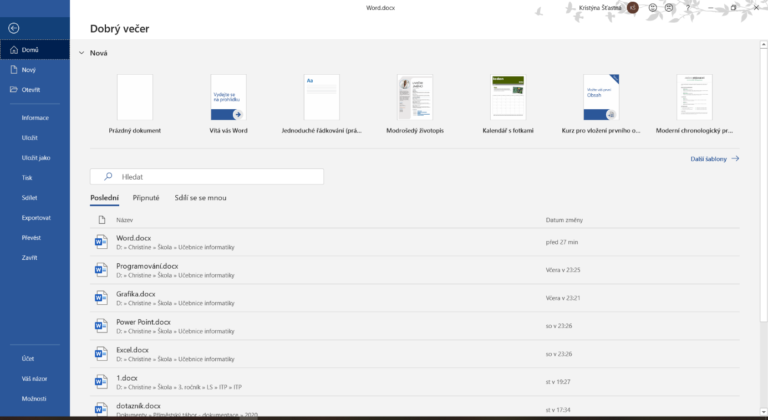The width and height of the screenshot is (768, 420).
Task: Open help with the question mark icon
Action: tap(687, 7)
